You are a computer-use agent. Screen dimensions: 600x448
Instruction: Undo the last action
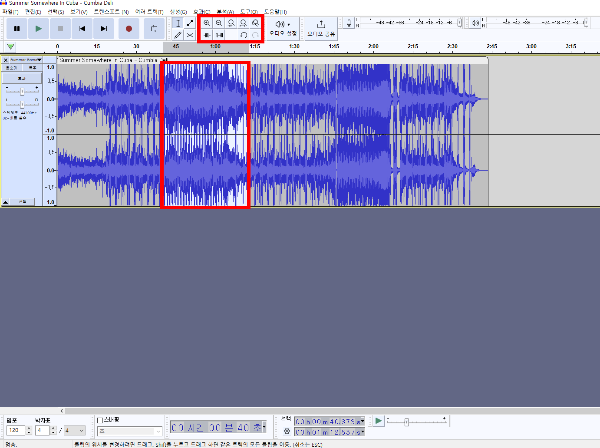243,35
